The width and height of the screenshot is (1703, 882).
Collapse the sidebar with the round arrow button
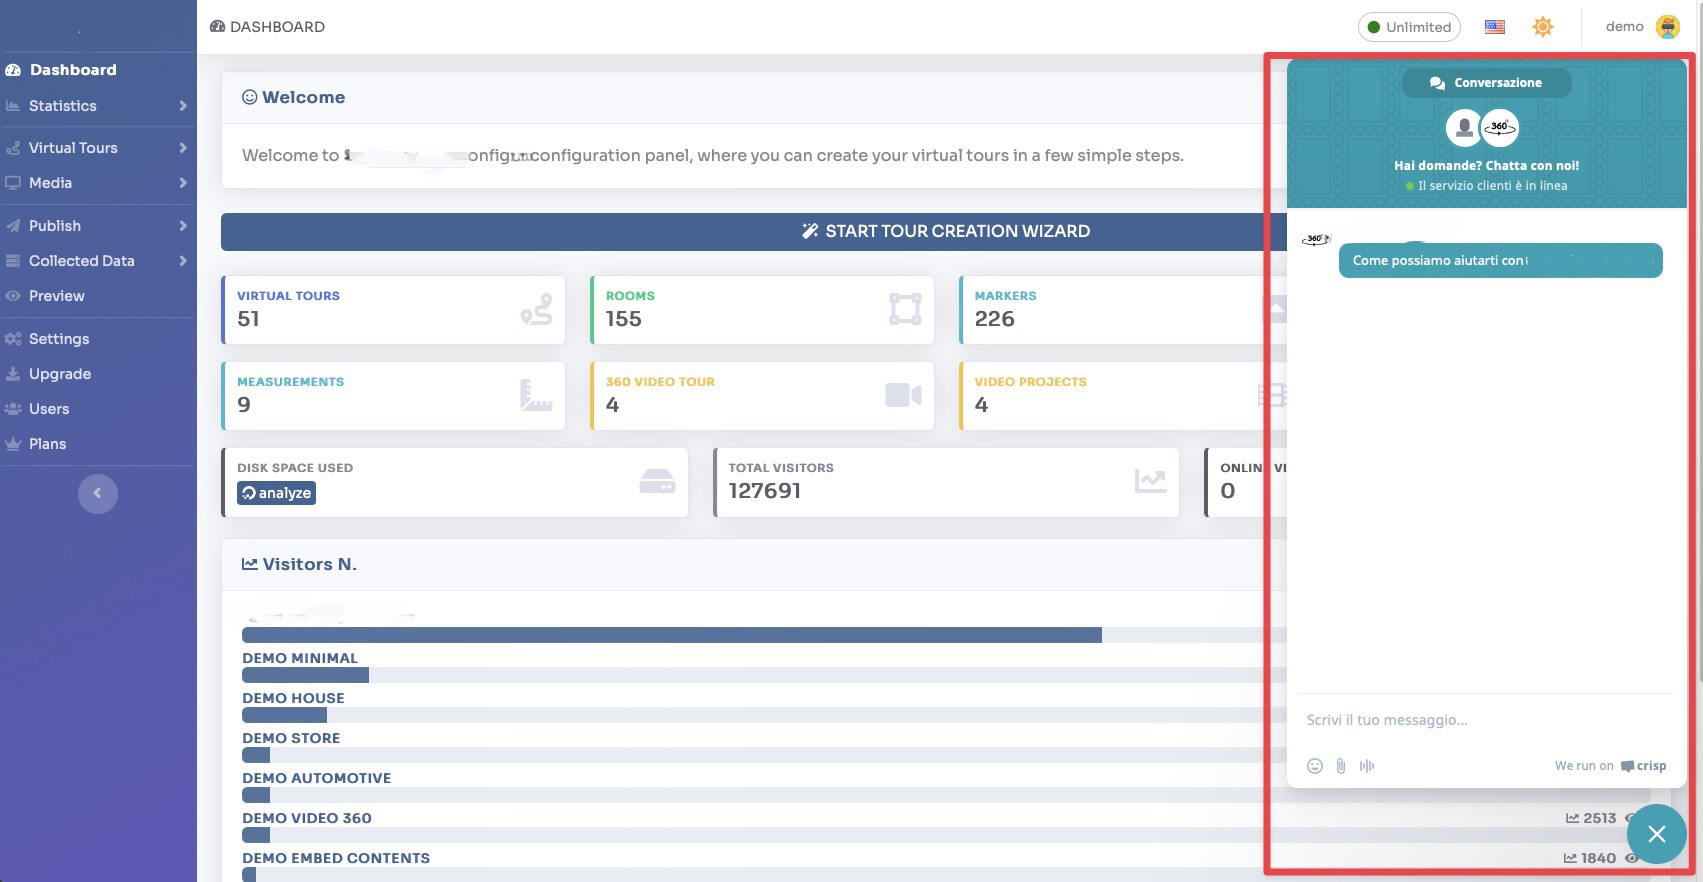(x=98, y=493)
